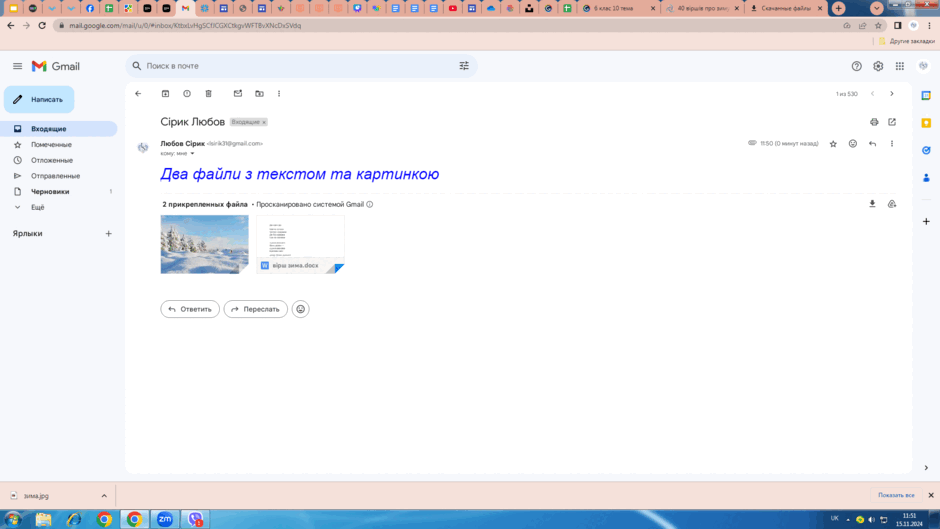Expand recipient details next to кому: мне

tap(192, 154)
